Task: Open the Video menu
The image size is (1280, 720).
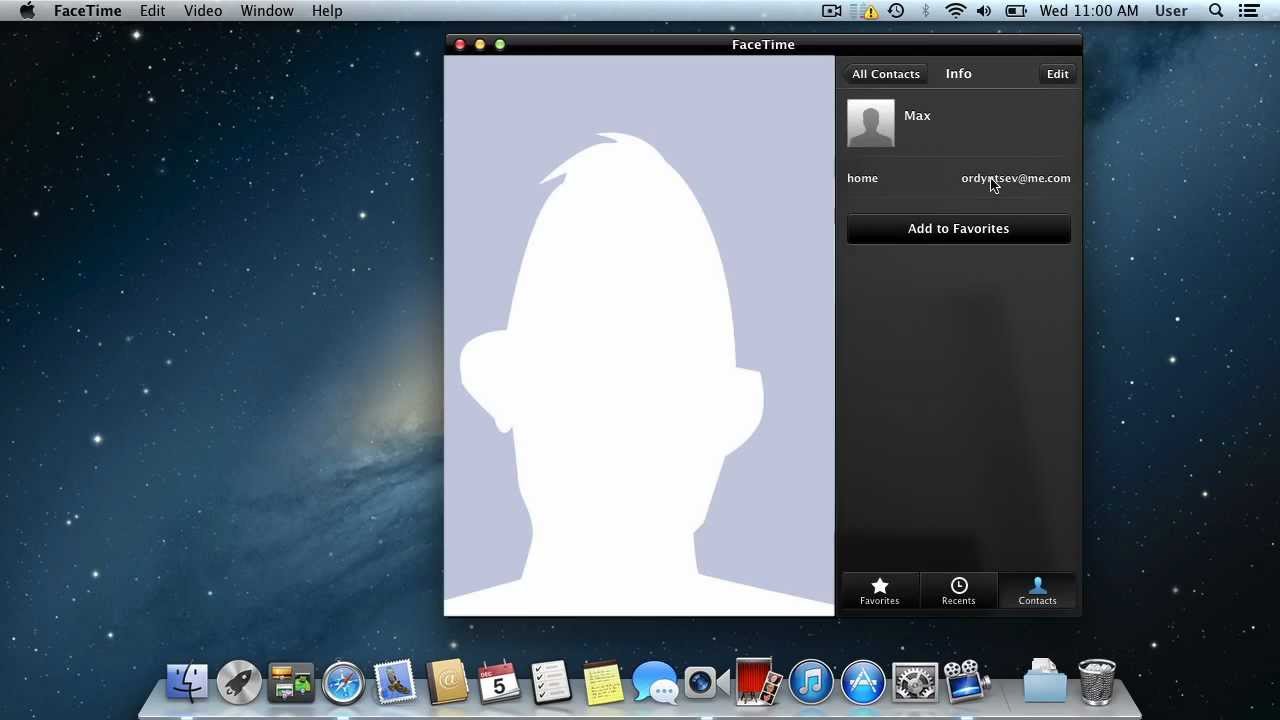Action: (x=203, y=11)
